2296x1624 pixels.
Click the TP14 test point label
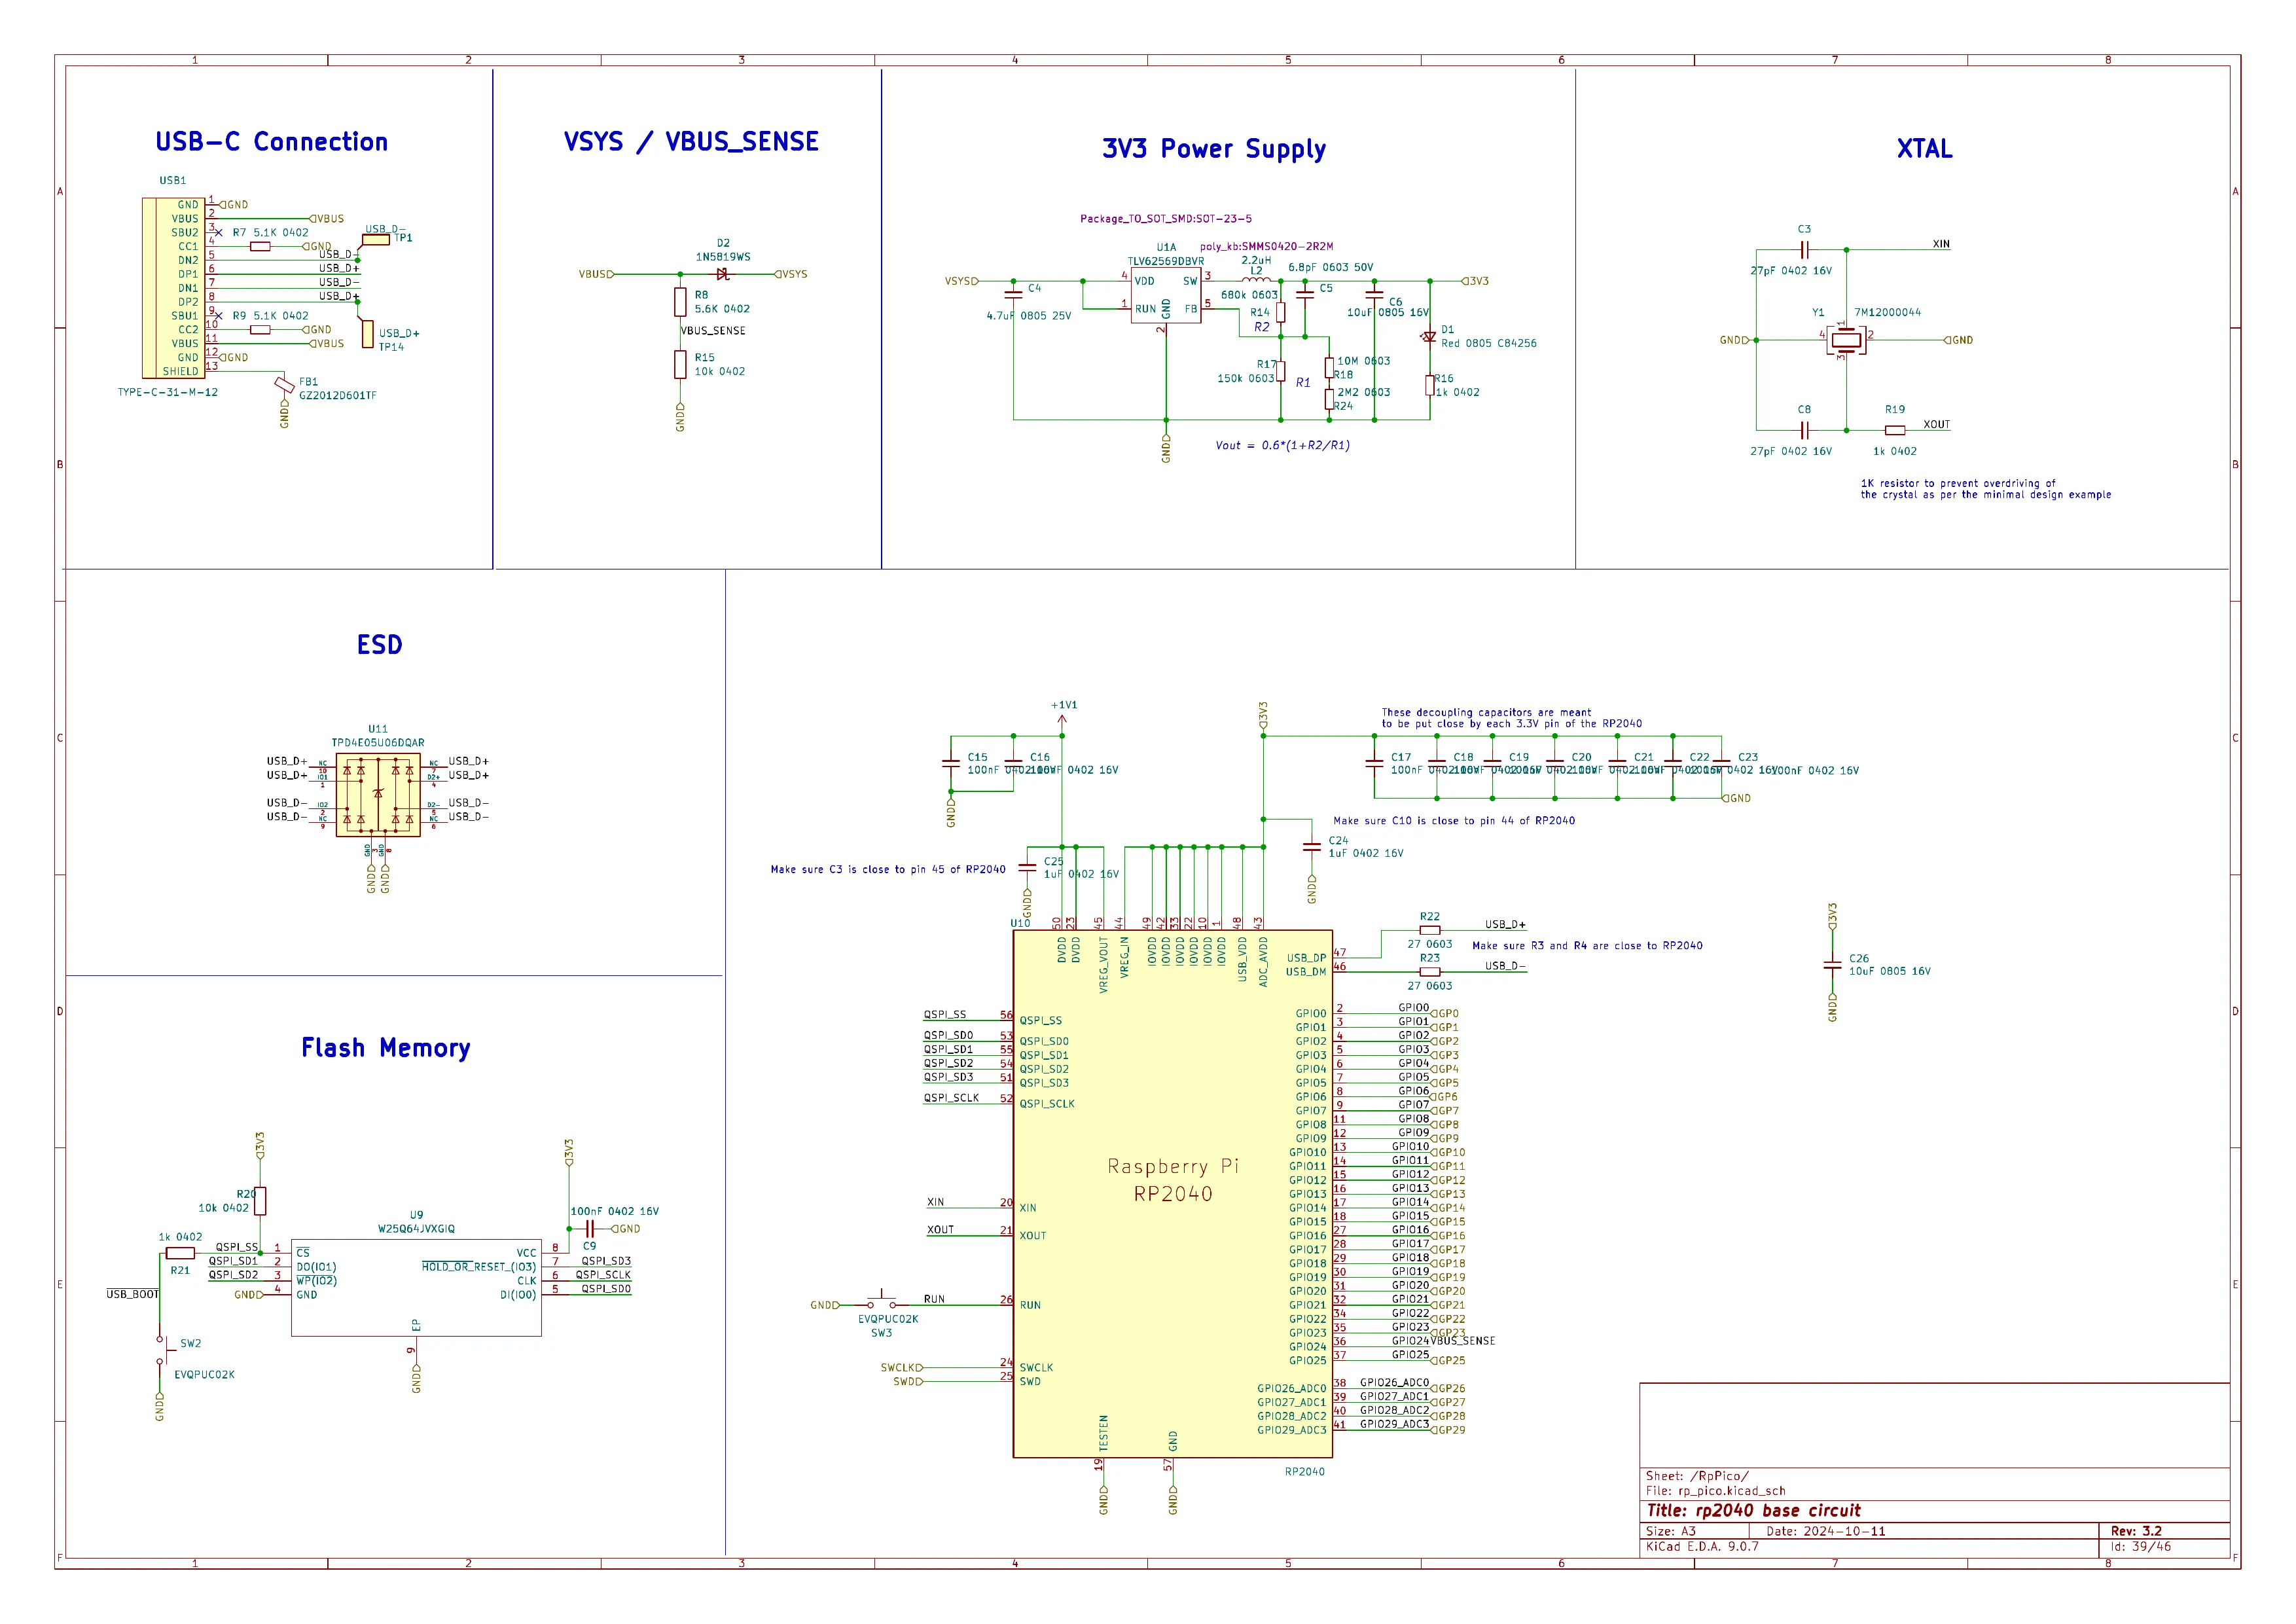coord(391,348)
